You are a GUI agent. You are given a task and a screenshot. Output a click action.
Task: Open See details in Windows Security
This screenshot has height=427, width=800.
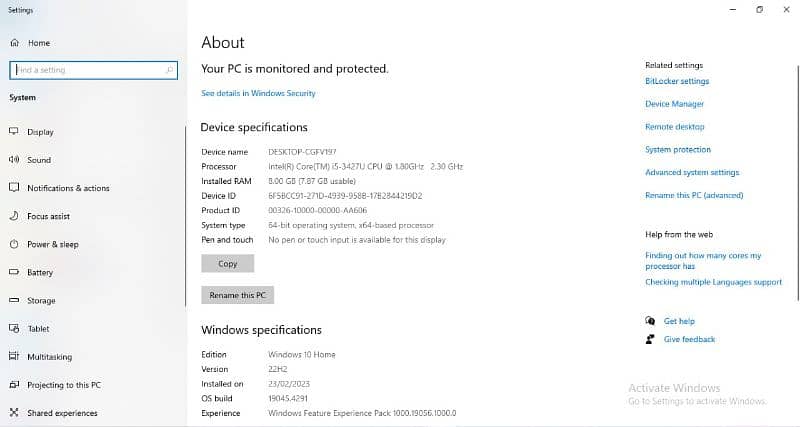point(258,93)
